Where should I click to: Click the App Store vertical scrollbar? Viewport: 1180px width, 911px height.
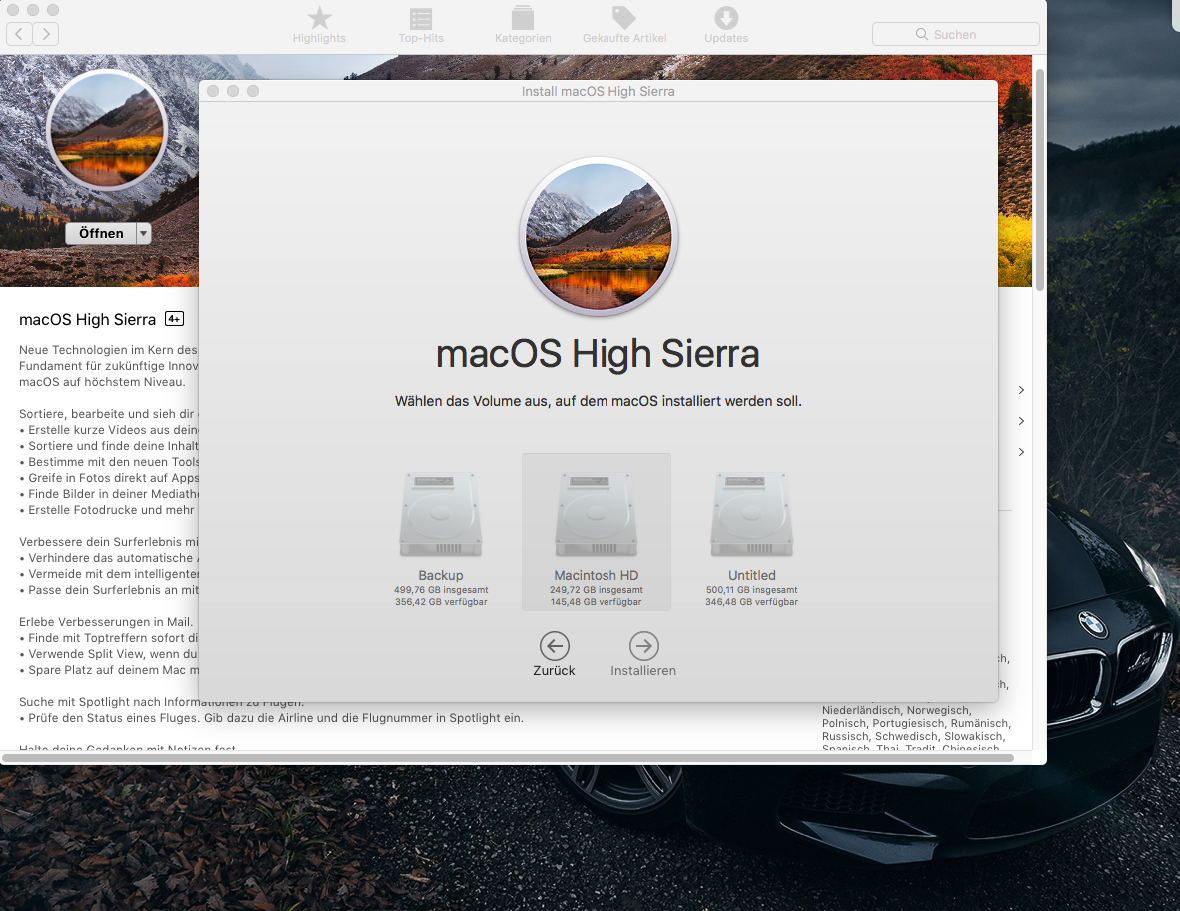(x=1040, y=179)
